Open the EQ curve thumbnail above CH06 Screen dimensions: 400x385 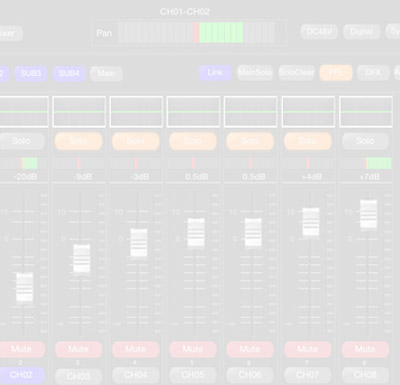(x=250, y=112)
